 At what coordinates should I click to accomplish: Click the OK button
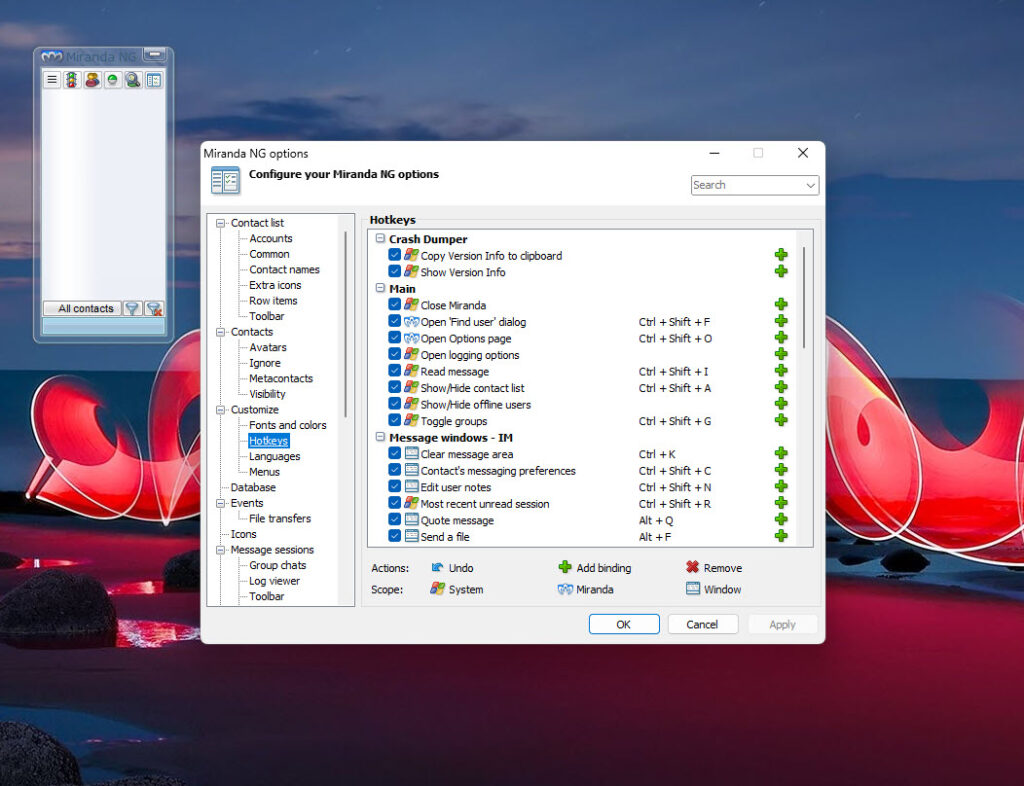pos(624,624)
